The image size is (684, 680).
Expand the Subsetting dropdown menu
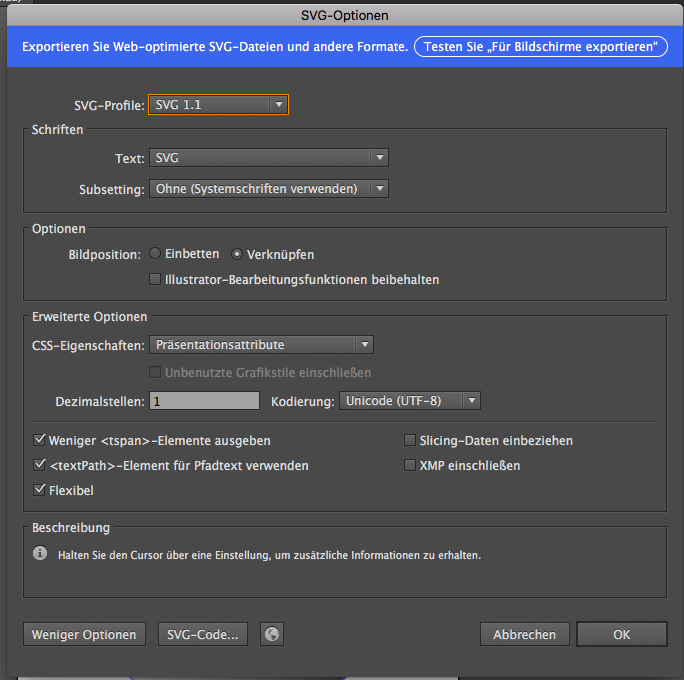pyautogui.click(x=268, y=189)
